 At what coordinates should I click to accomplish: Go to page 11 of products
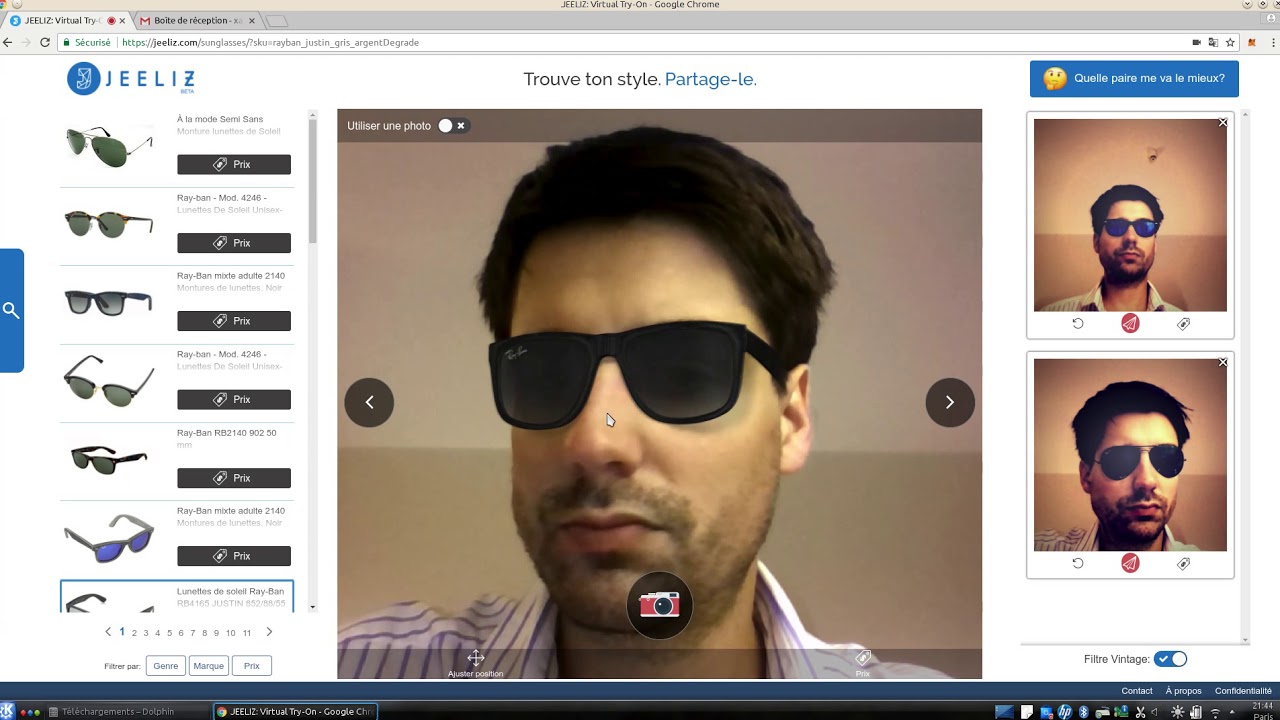click(247, 633)
